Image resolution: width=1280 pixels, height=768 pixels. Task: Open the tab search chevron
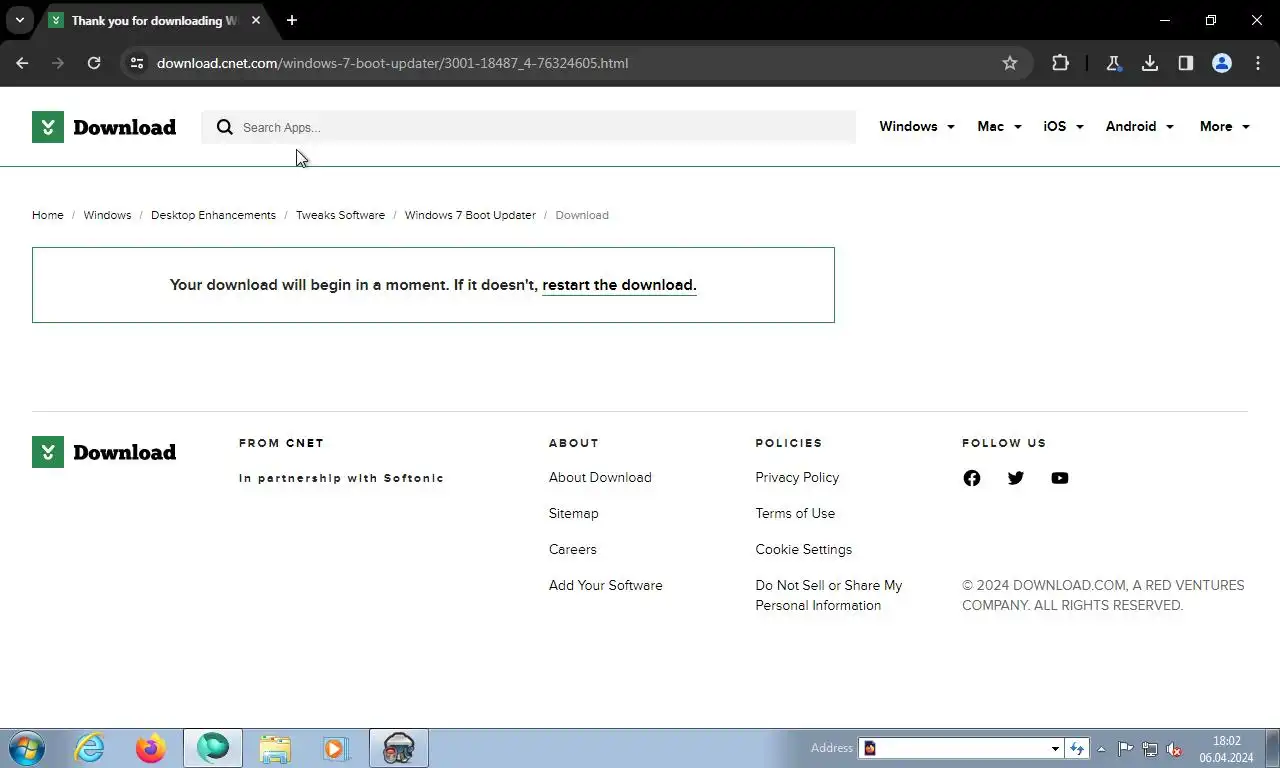coord(20,20)
